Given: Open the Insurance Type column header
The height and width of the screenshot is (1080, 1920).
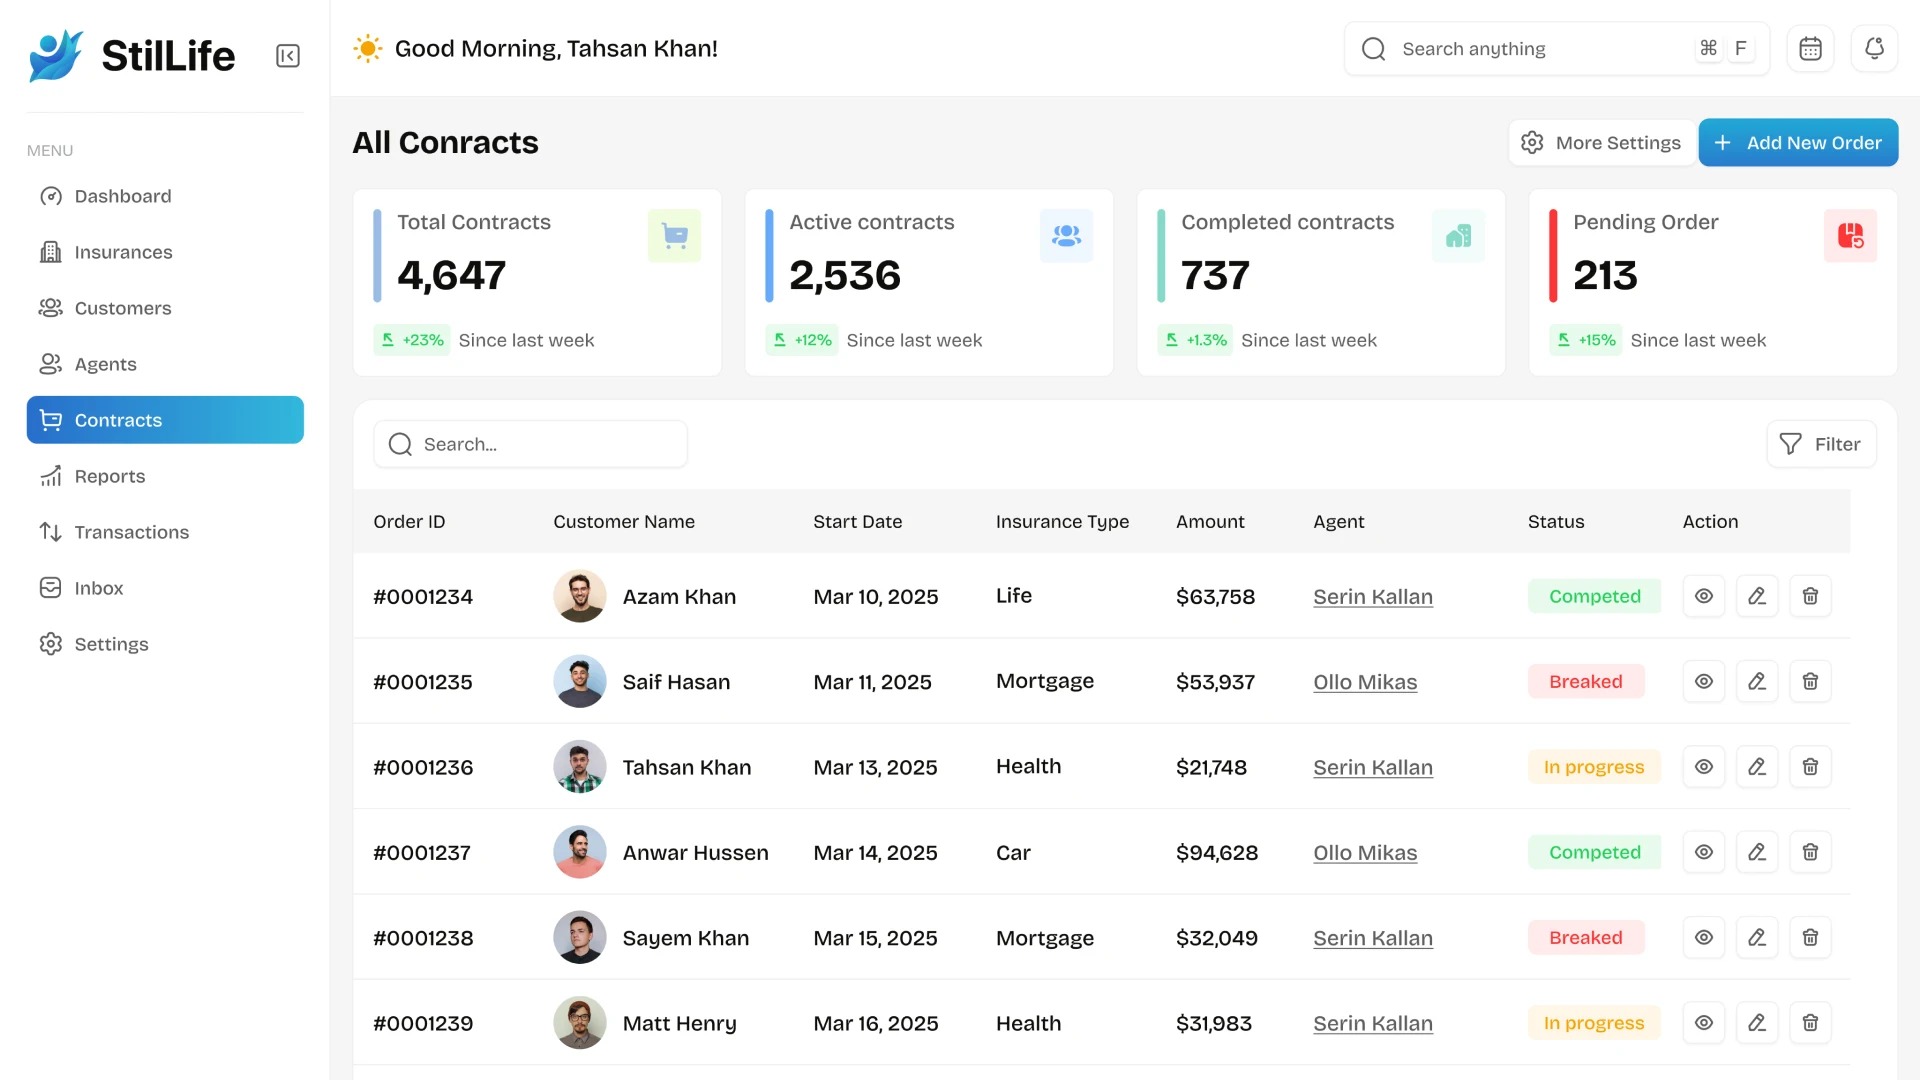Looking at the screenshot, I should pos(1062,521).
